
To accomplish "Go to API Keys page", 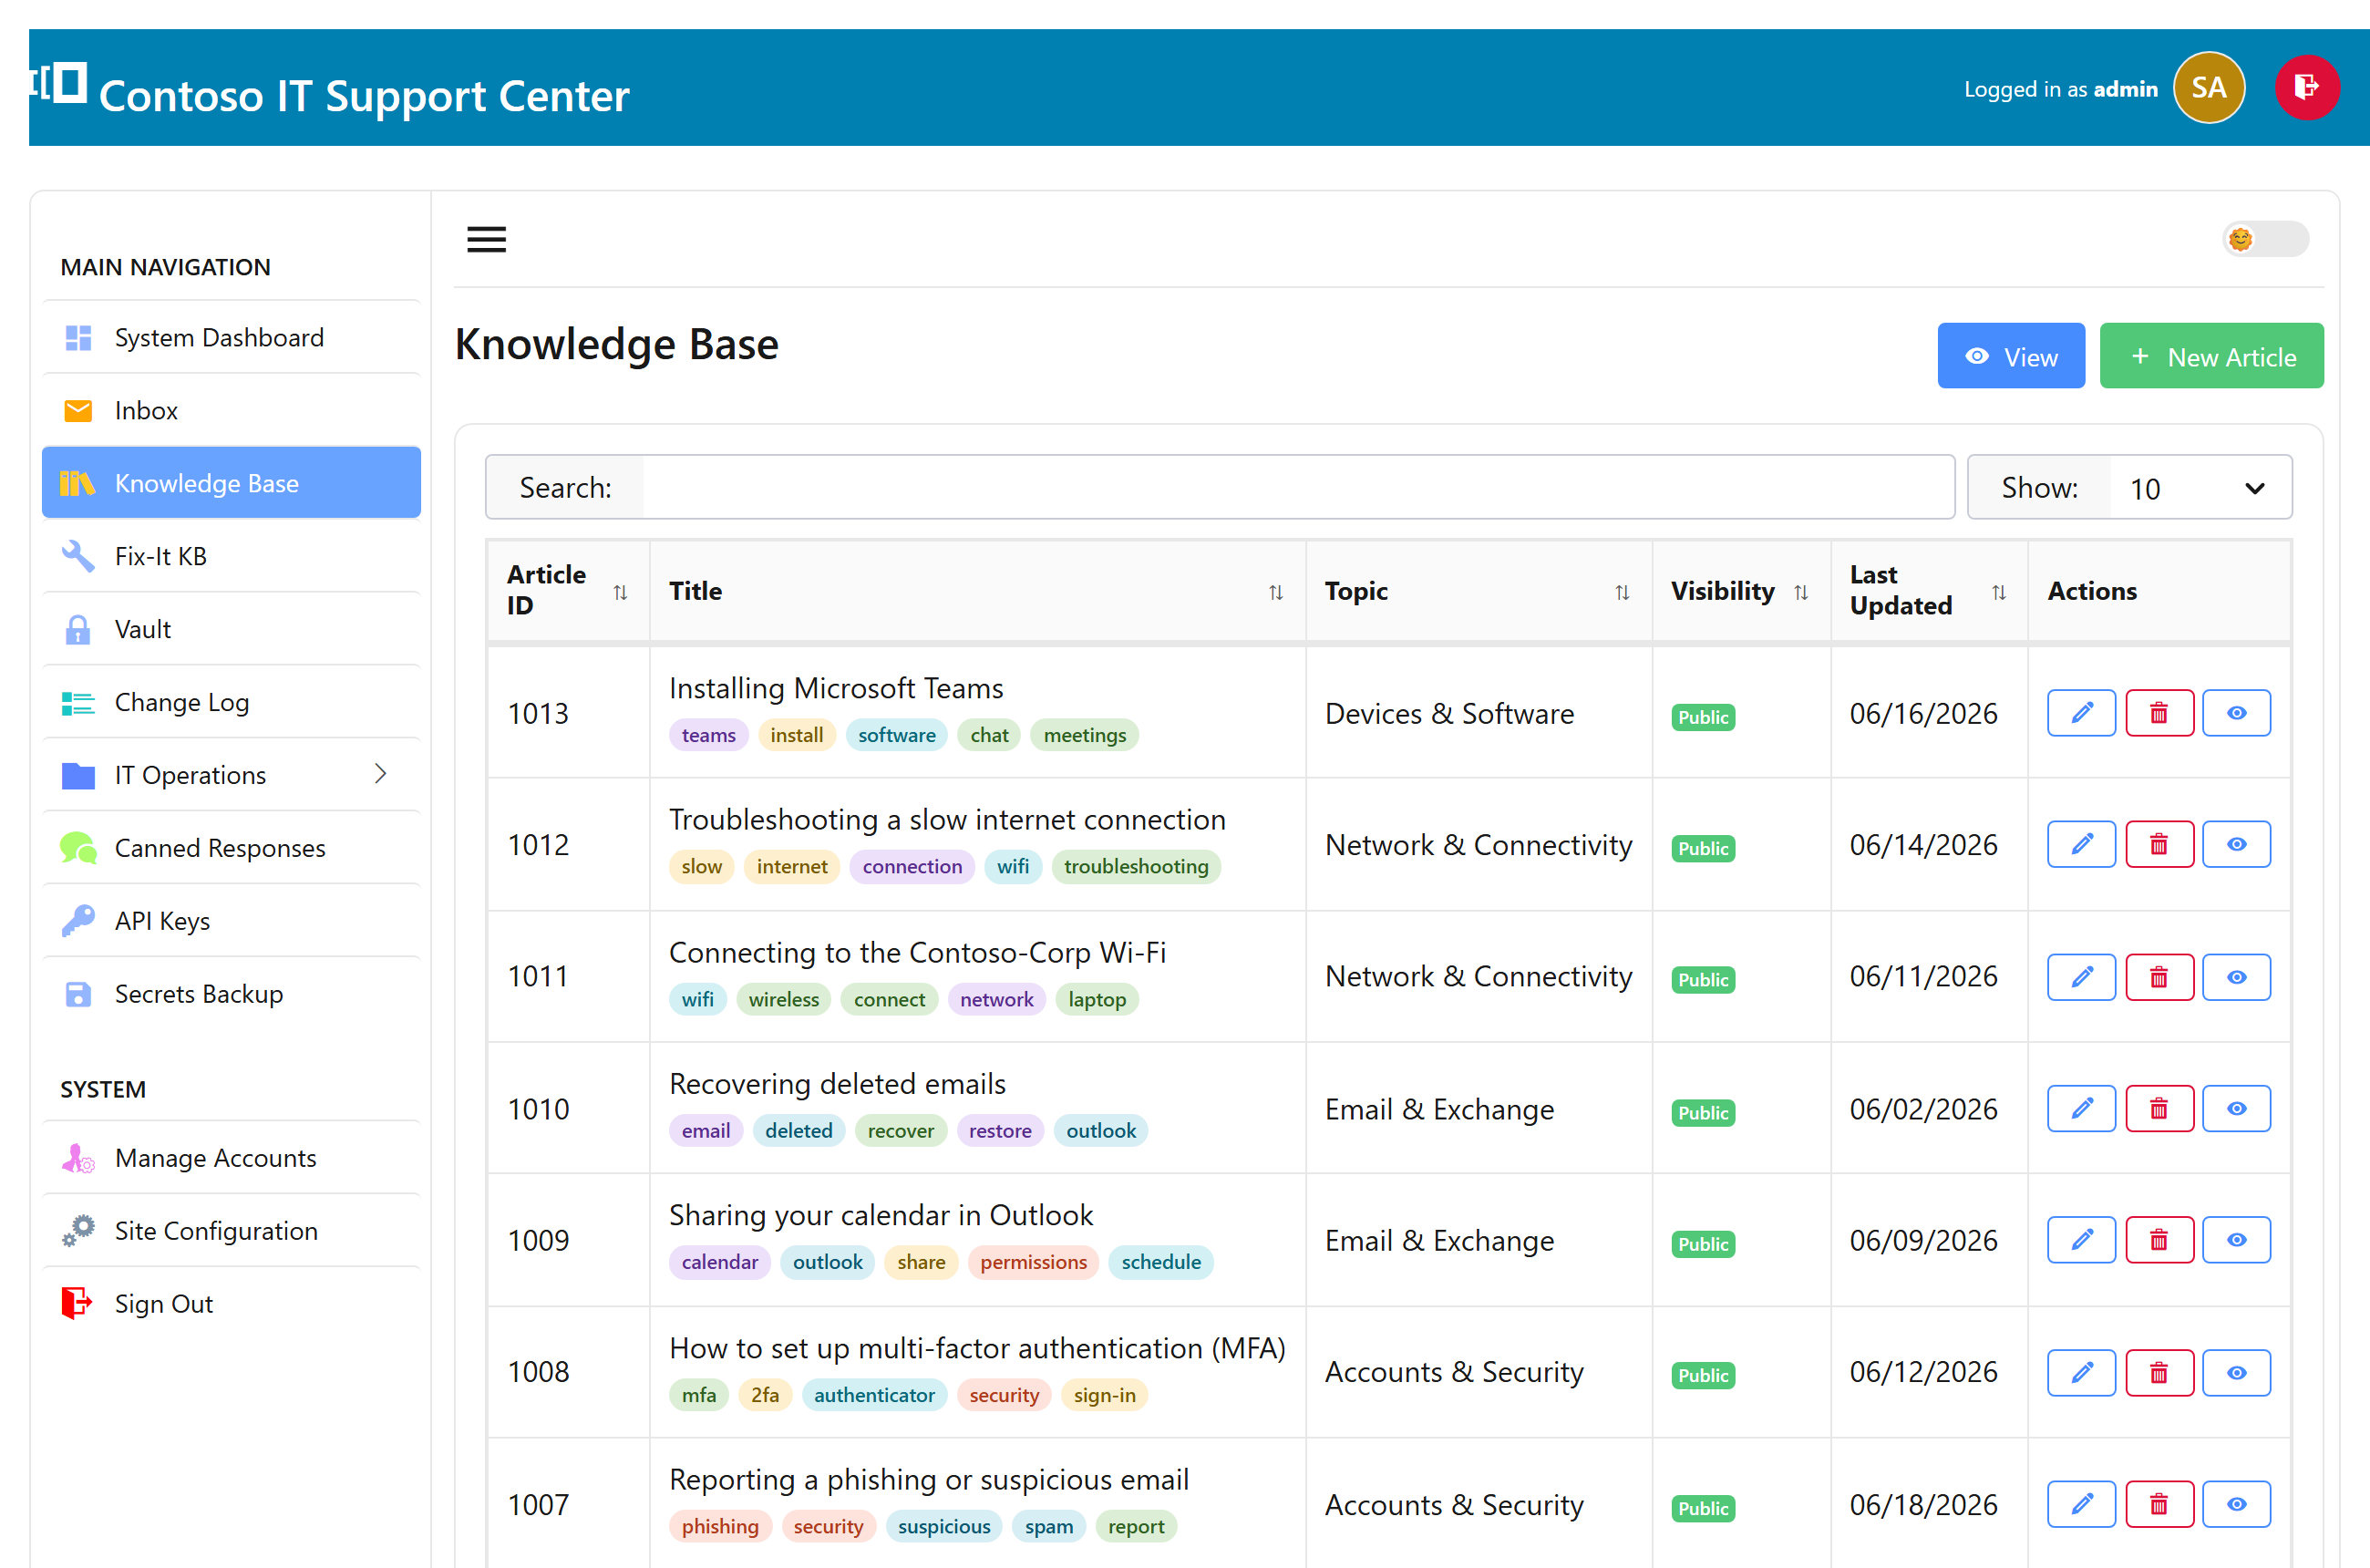I will 231,921.
